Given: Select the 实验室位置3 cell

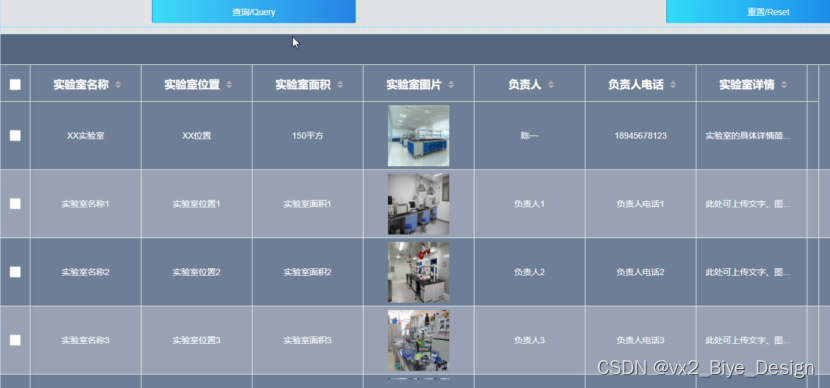Looking at the screenshot, I should coord(197,340).
